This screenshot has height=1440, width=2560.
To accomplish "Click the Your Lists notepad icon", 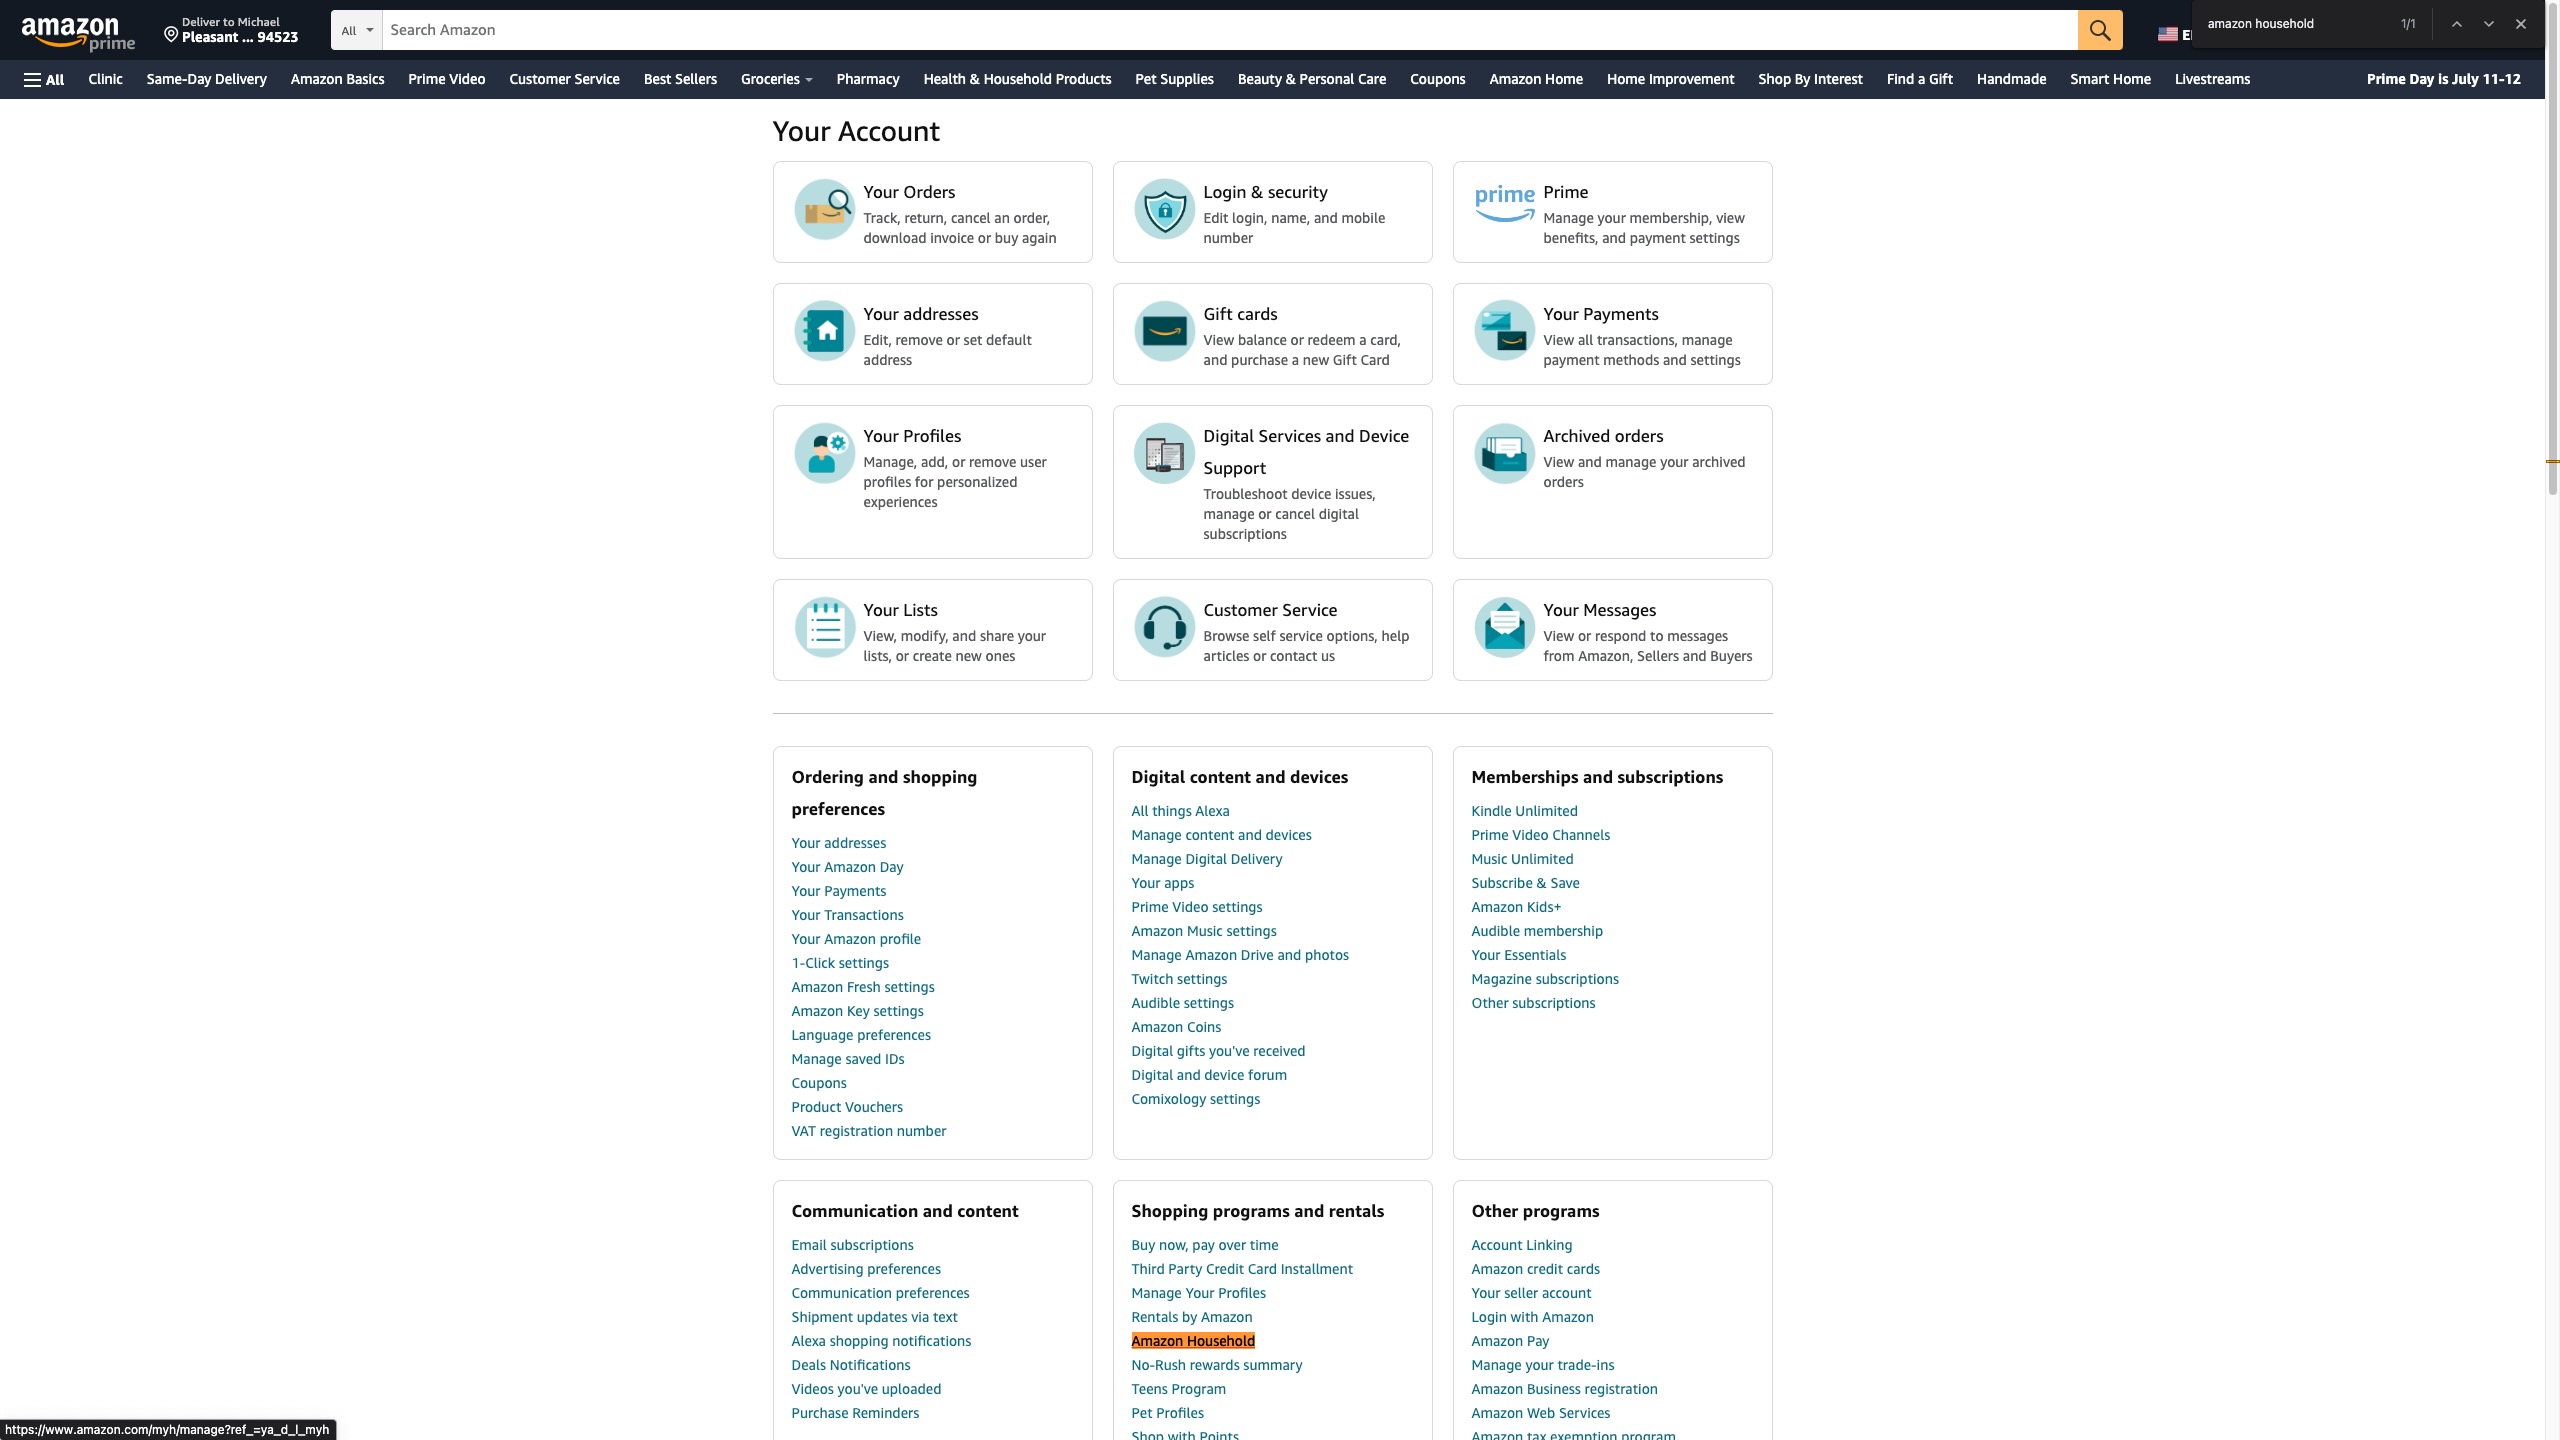I will 823,627.
